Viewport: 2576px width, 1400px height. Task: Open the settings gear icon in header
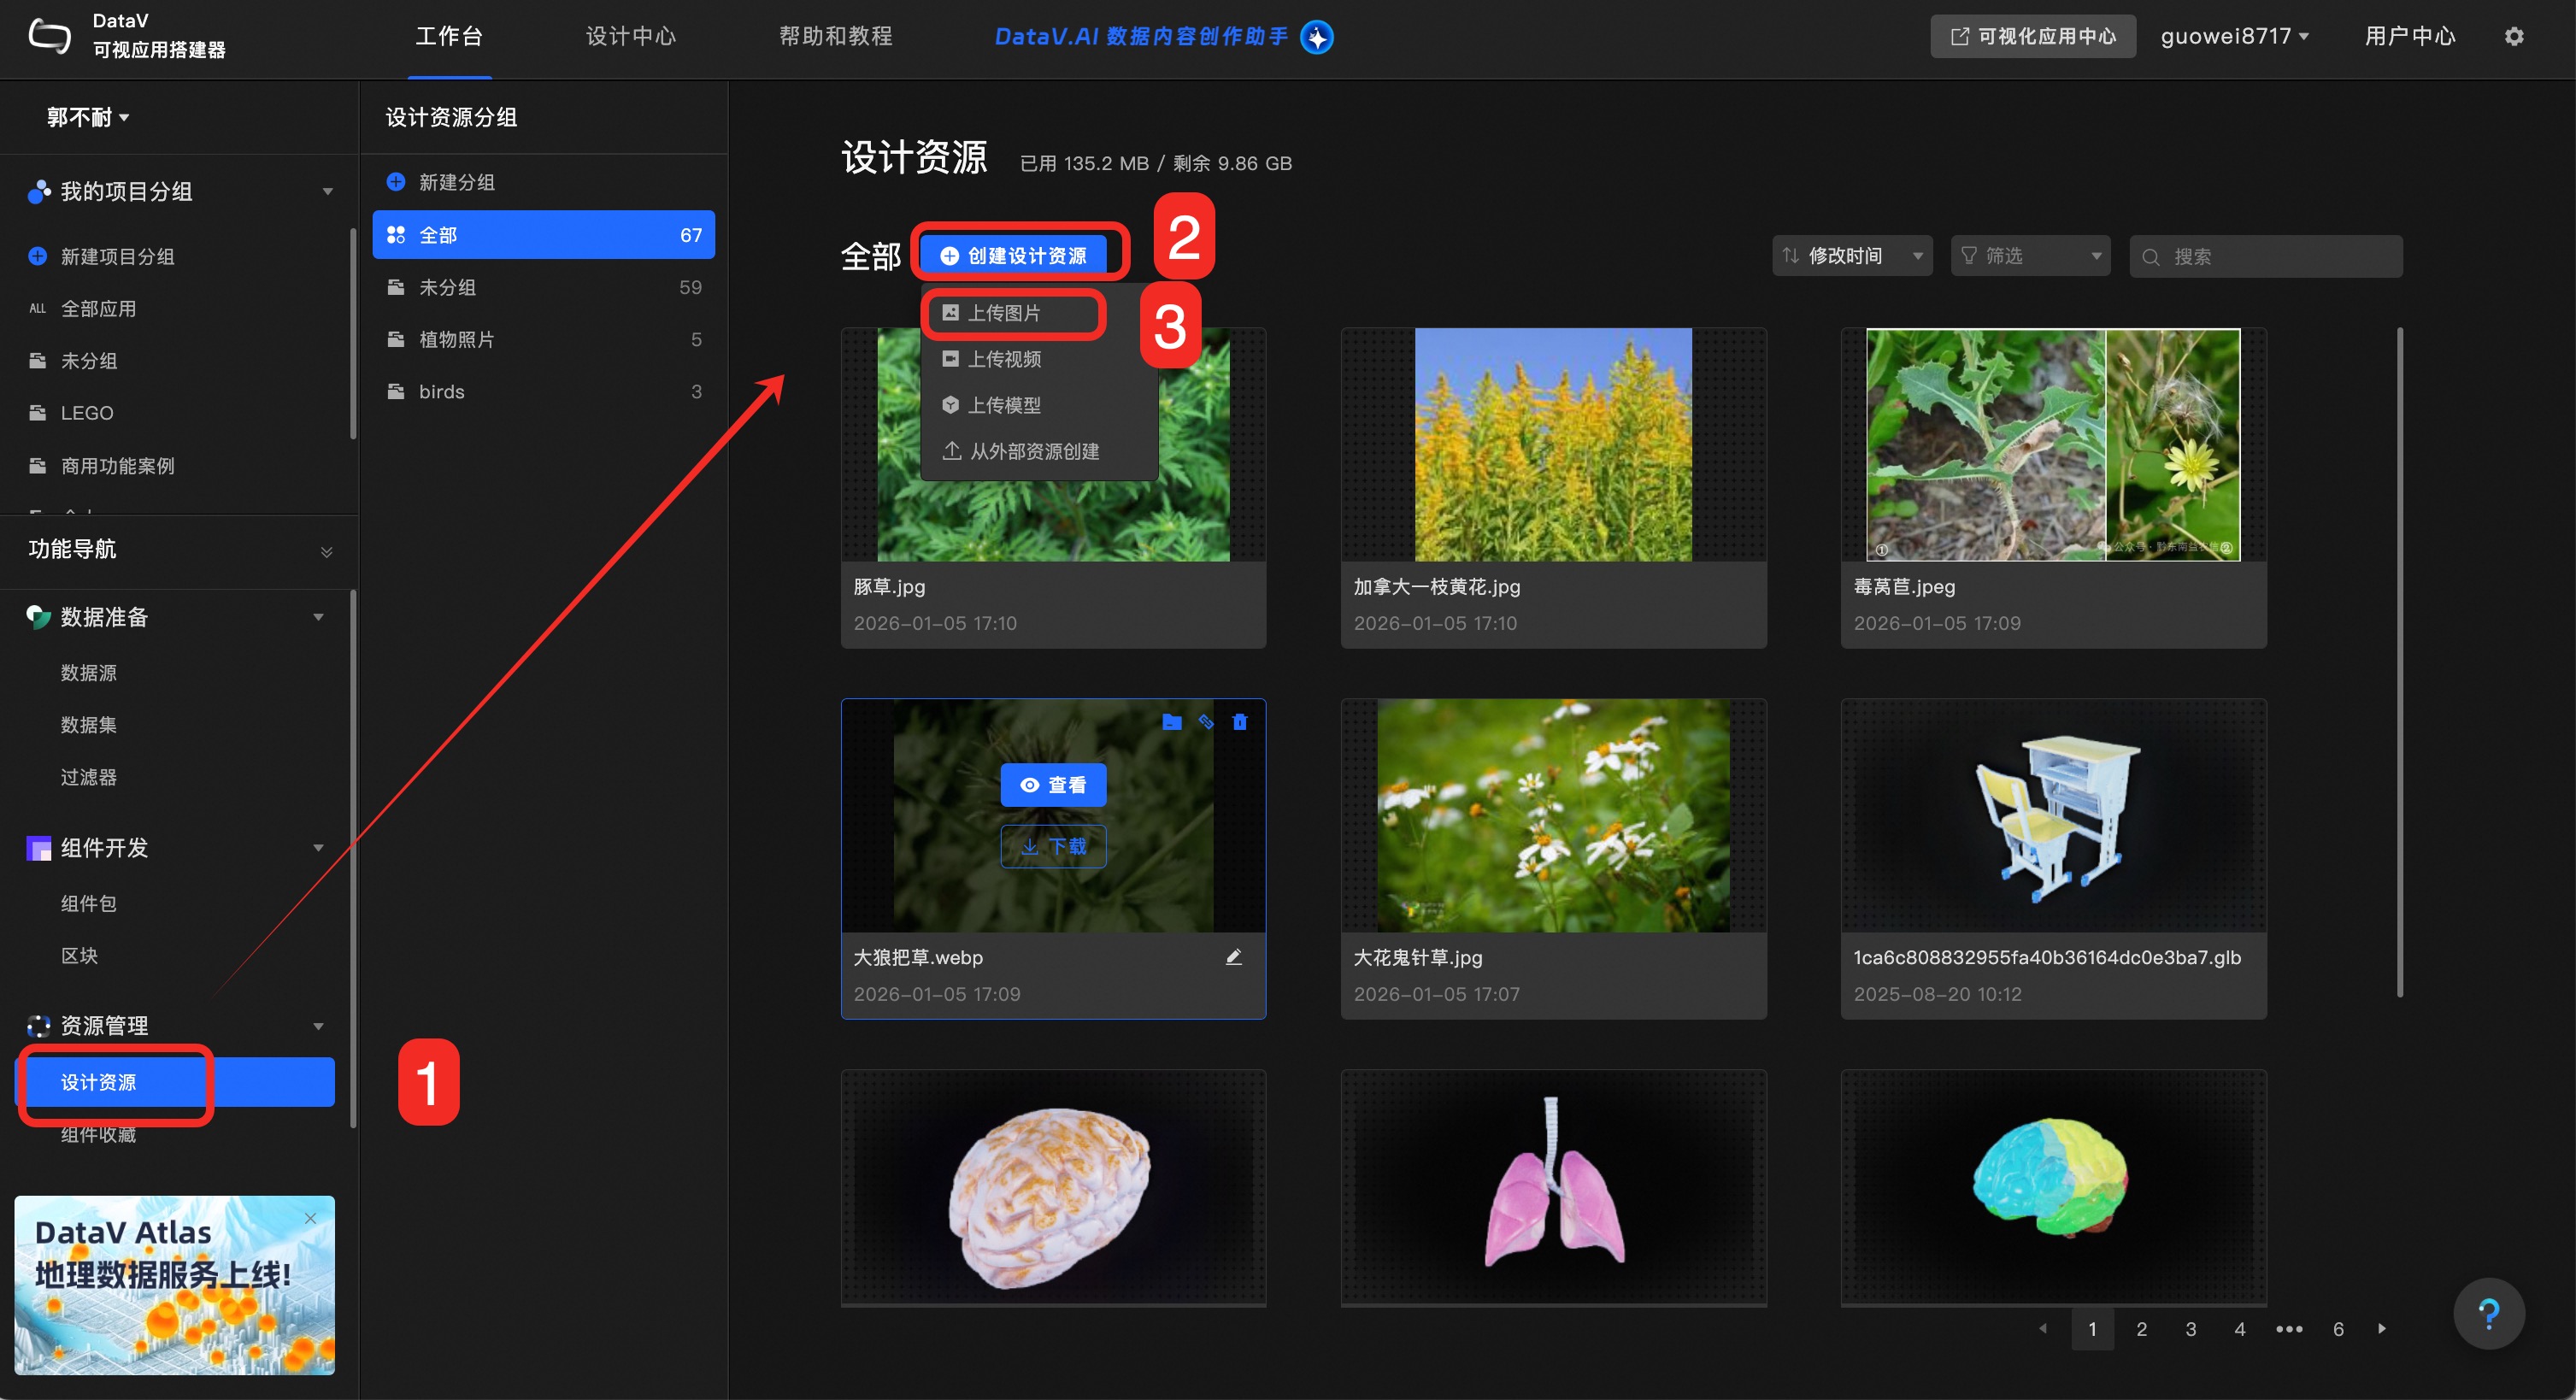tap(2514, 37)
